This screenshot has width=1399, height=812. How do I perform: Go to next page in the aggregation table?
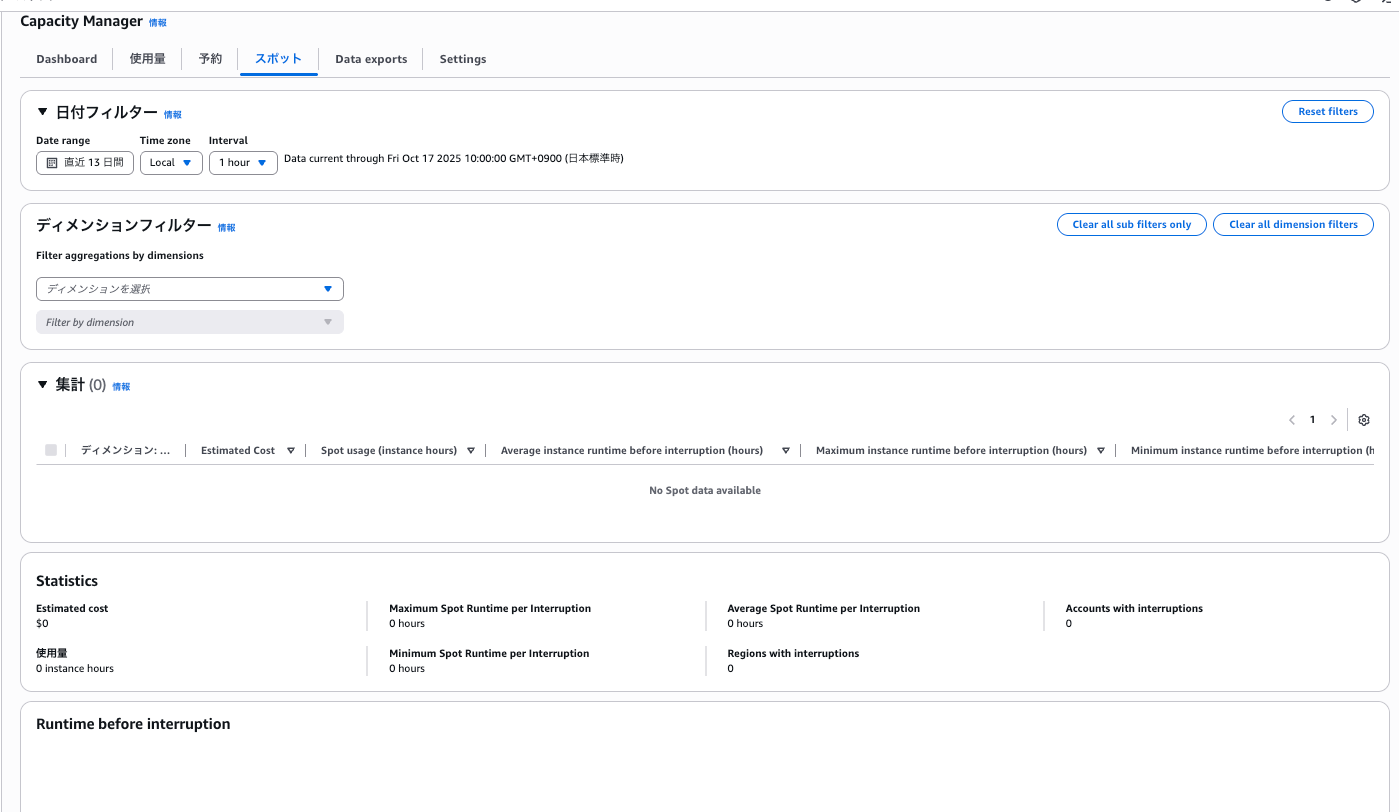click(x=1333, y=420)
